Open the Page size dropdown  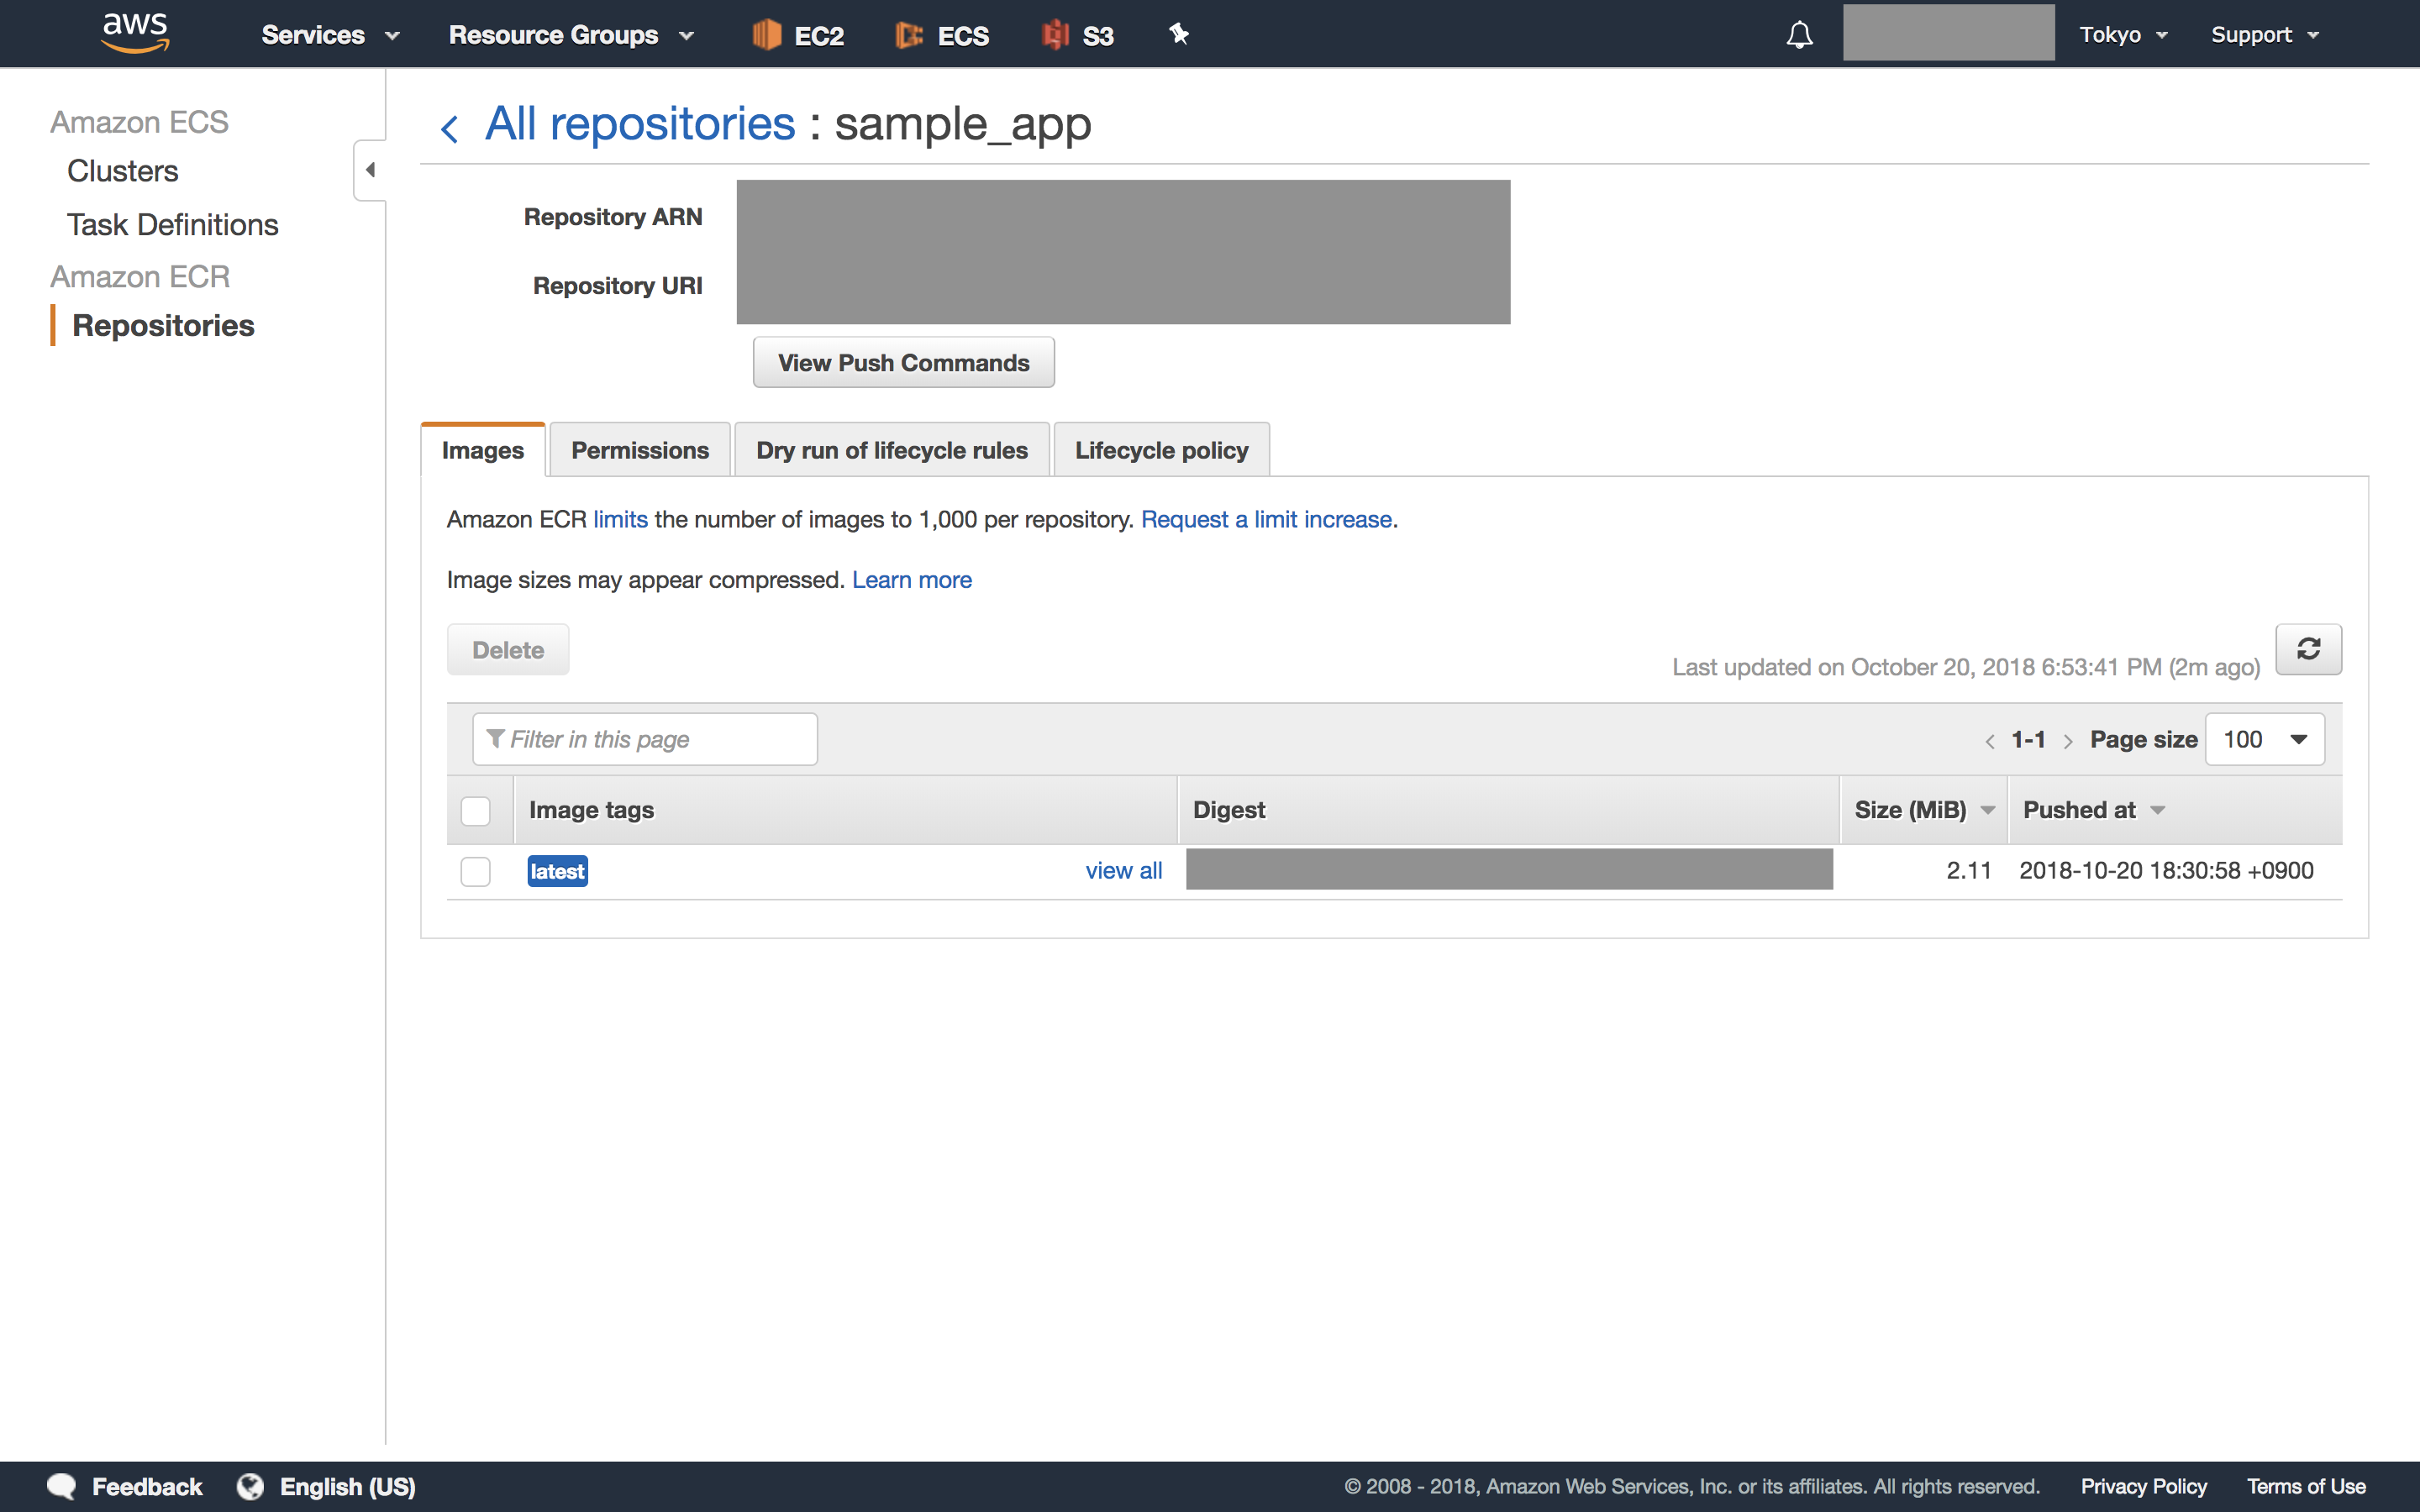coord(2265,739)
